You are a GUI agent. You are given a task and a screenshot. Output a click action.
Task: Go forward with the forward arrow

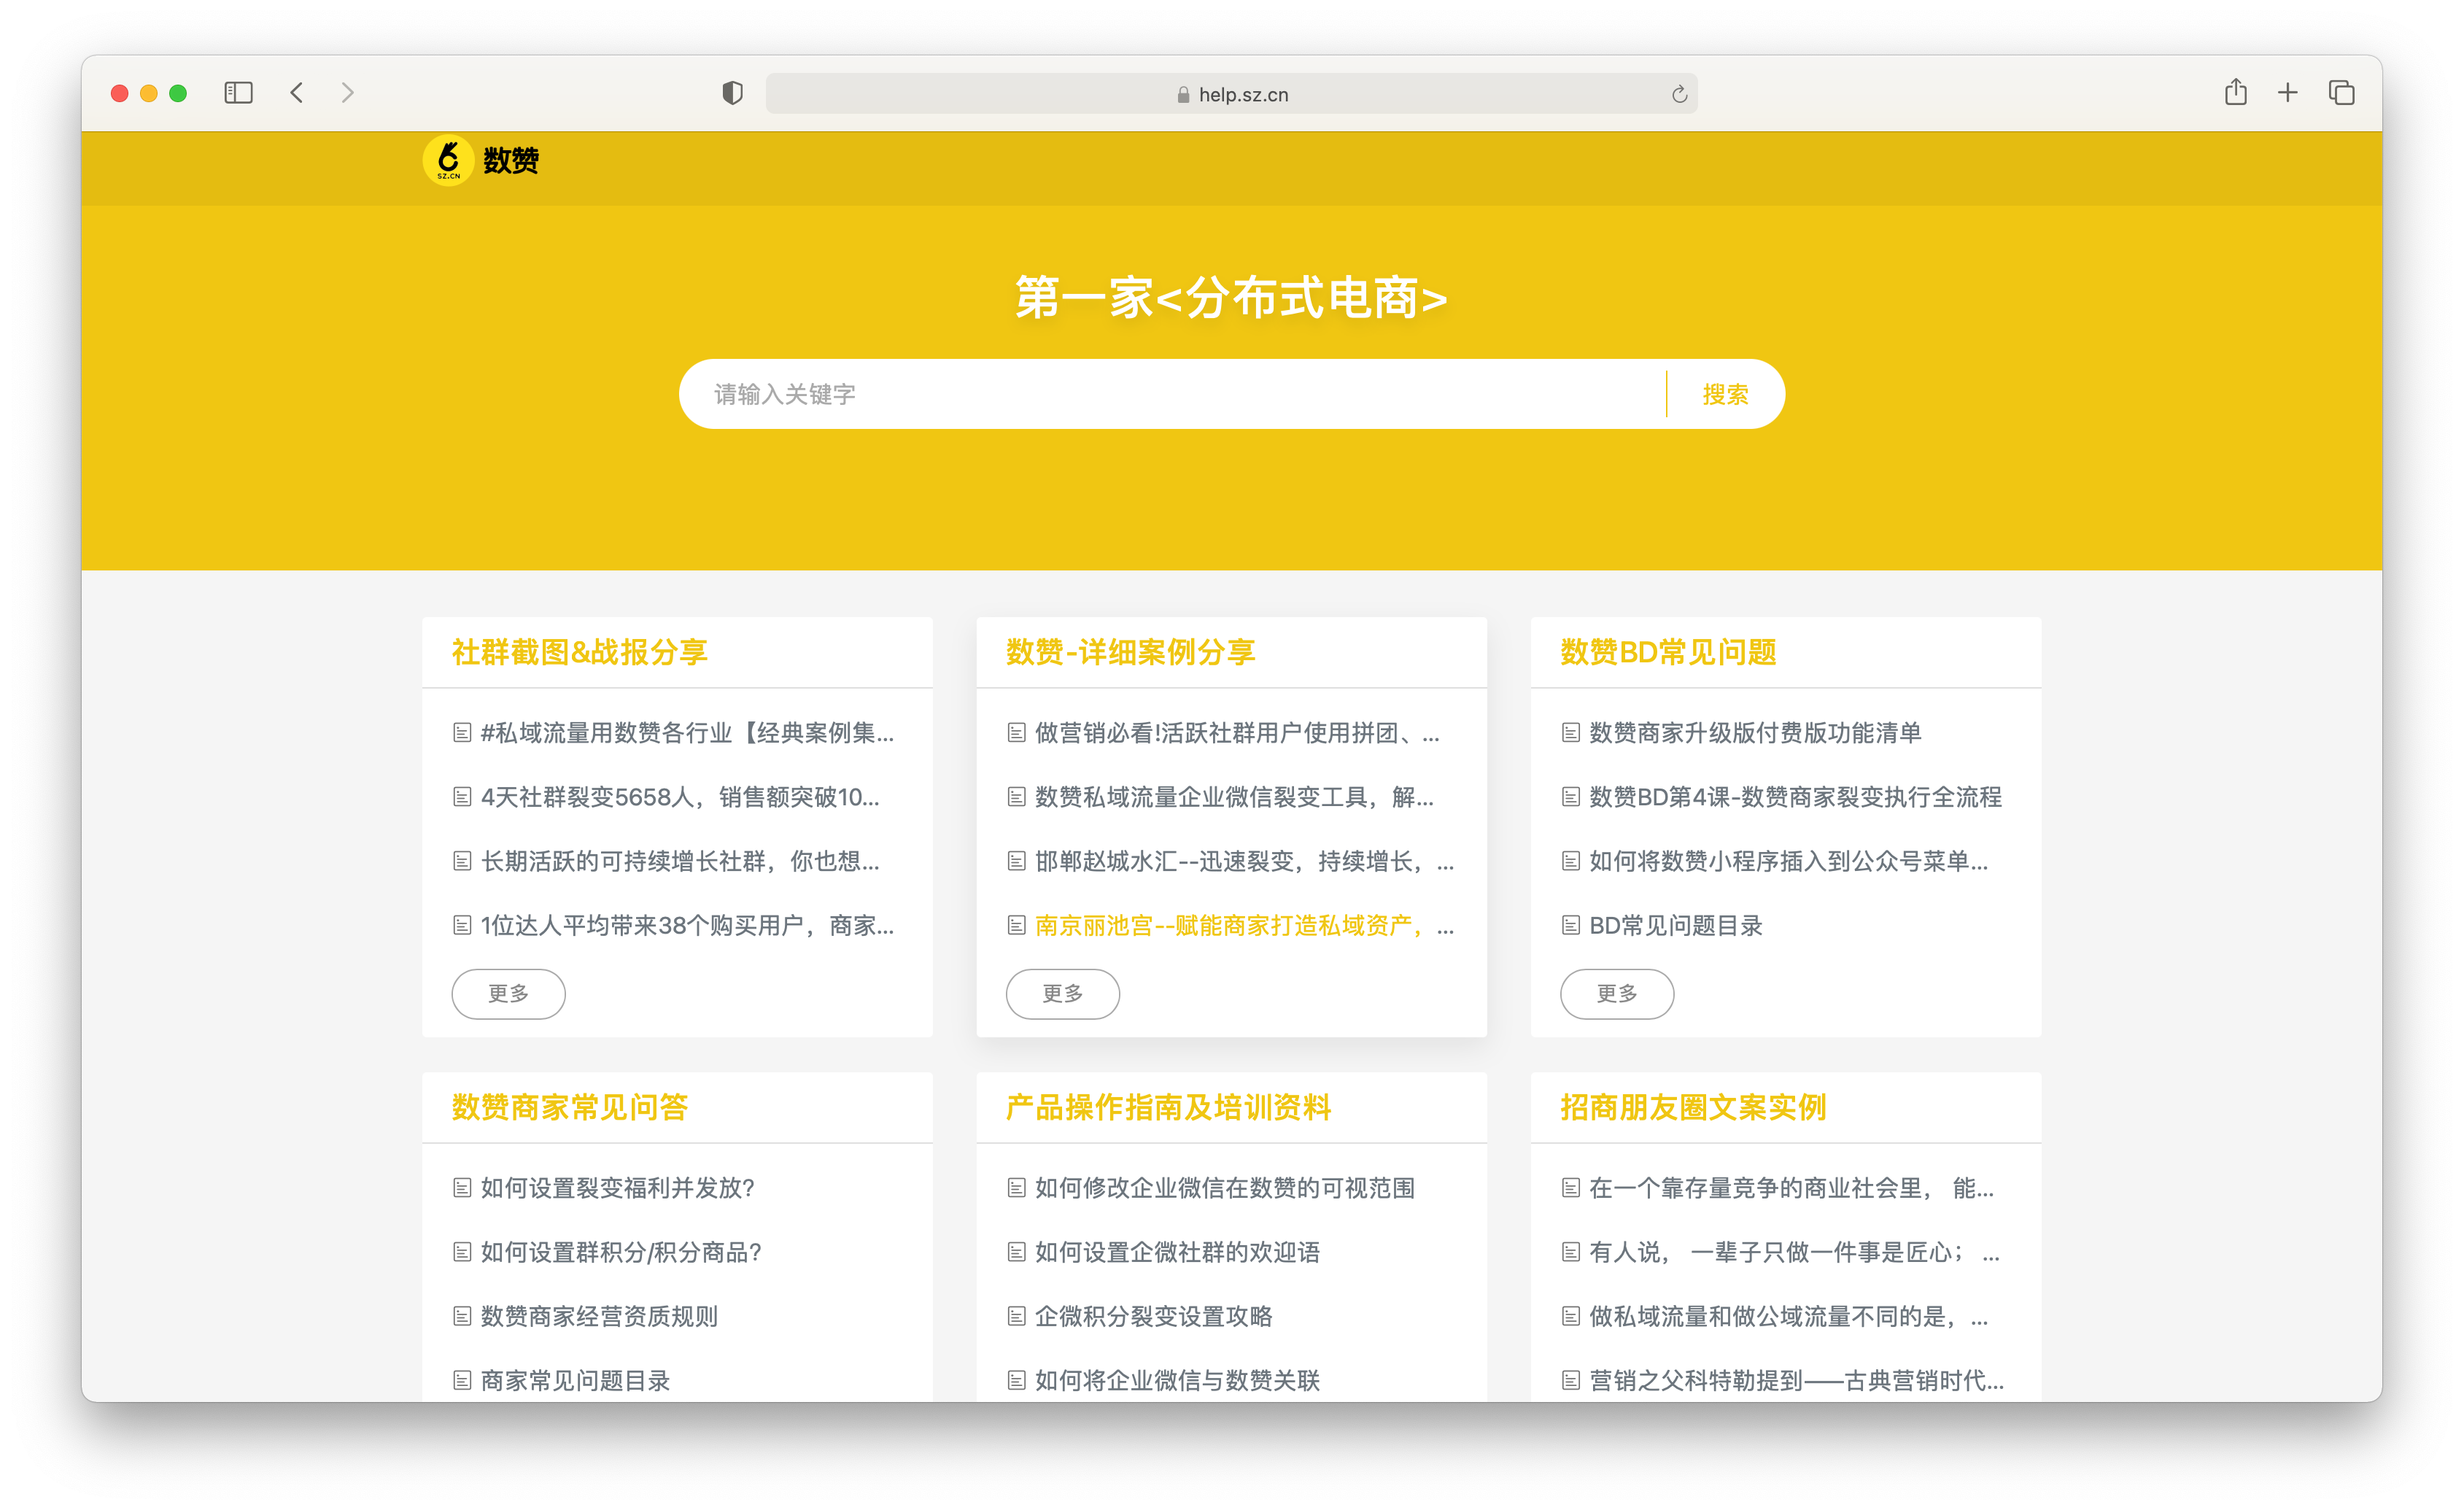point(347,93)
